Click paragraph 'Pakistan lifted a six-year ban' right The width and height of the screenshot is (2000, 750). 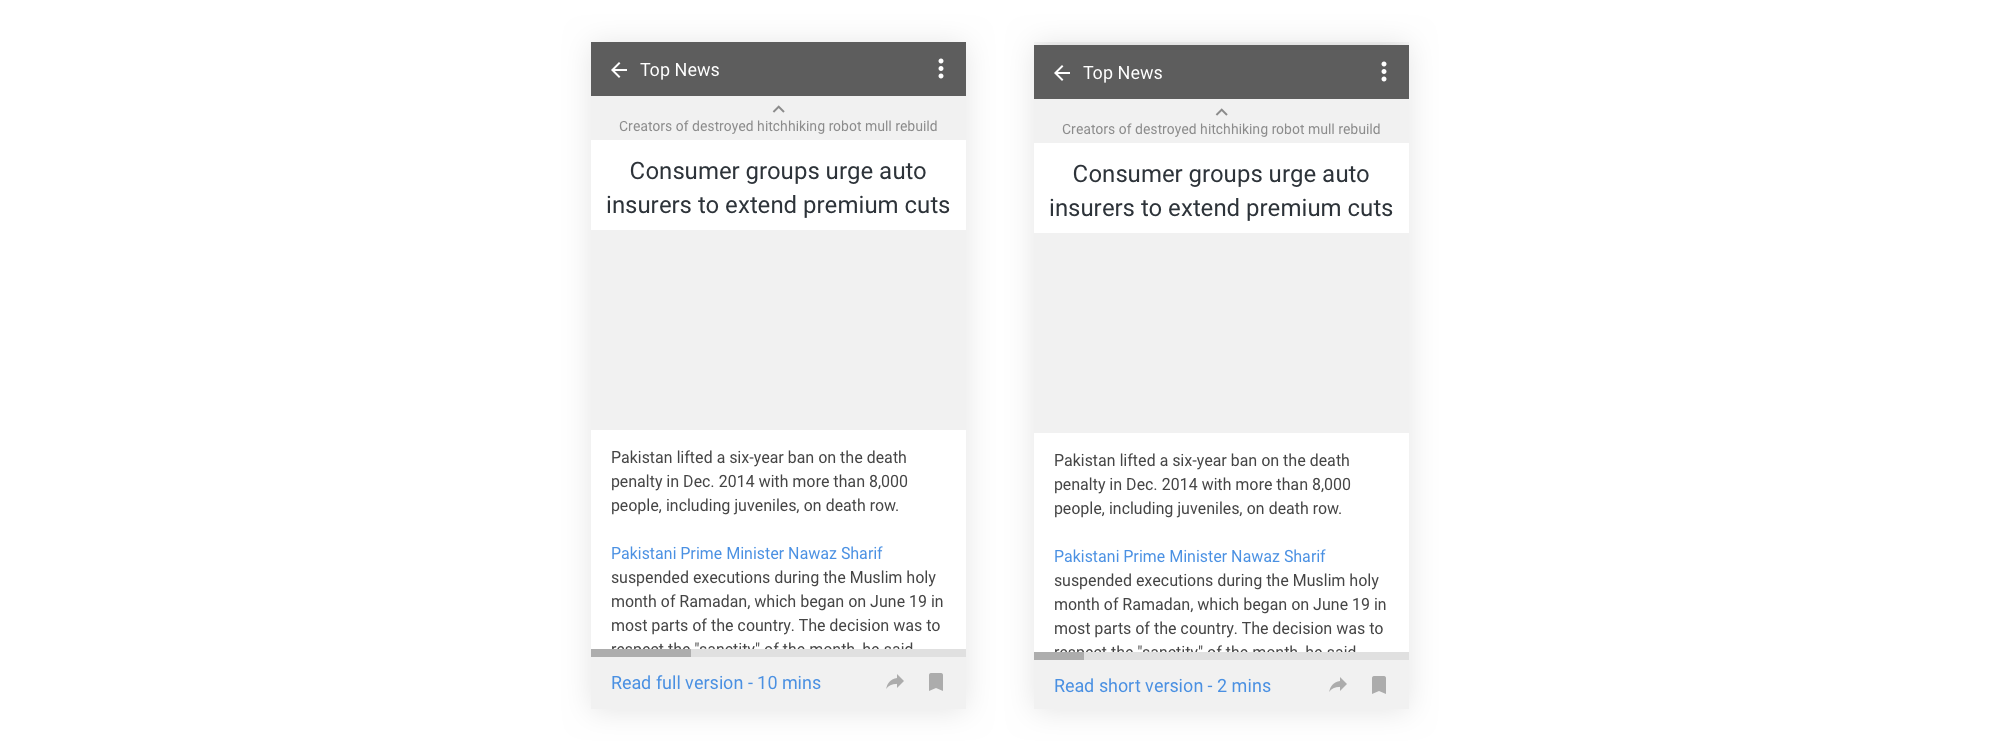1203,484
